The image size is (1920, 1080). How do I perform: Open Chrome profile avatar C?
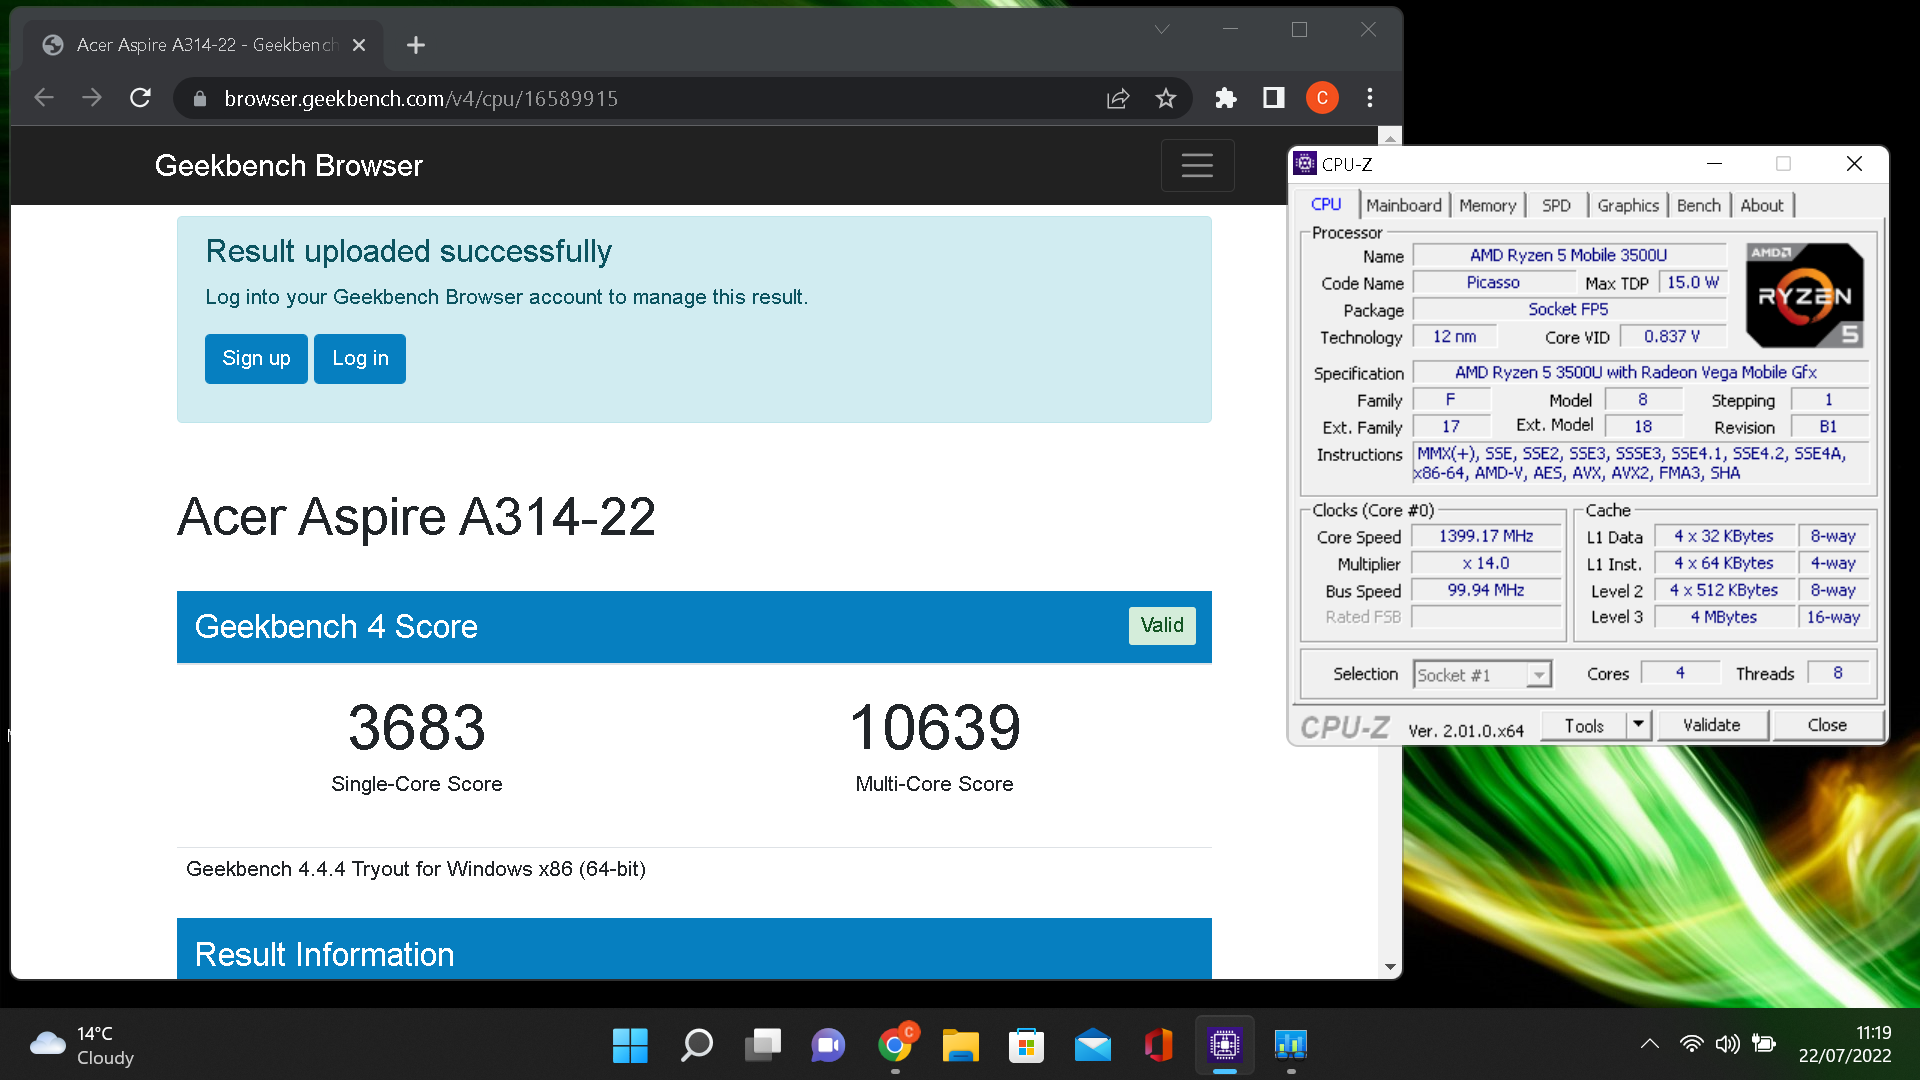pyautogui.click(x=1322, y=98)
